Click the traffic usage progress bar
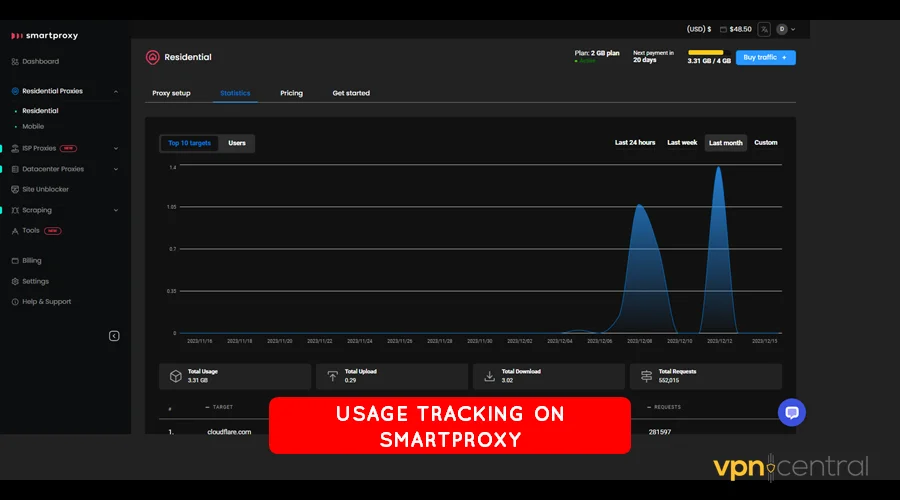 pyautogui.click(x=709, y=52)
